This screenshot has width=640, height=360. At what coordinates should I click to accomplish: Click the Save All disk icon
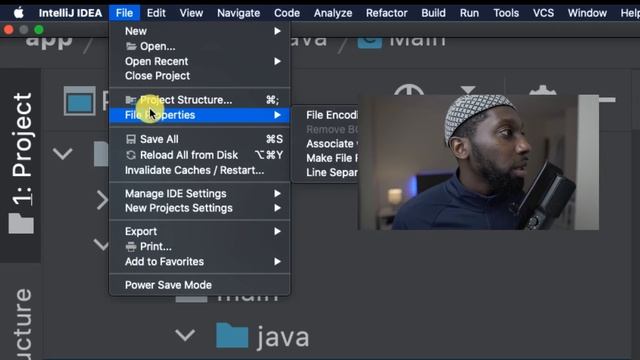[x=131, y=139]
